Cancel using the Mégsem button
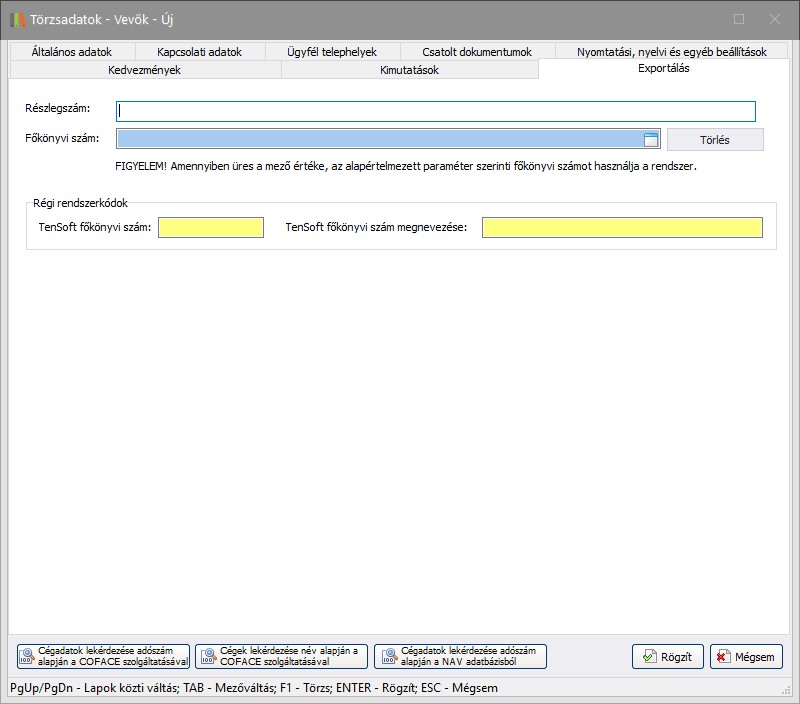 pos(746,657)
